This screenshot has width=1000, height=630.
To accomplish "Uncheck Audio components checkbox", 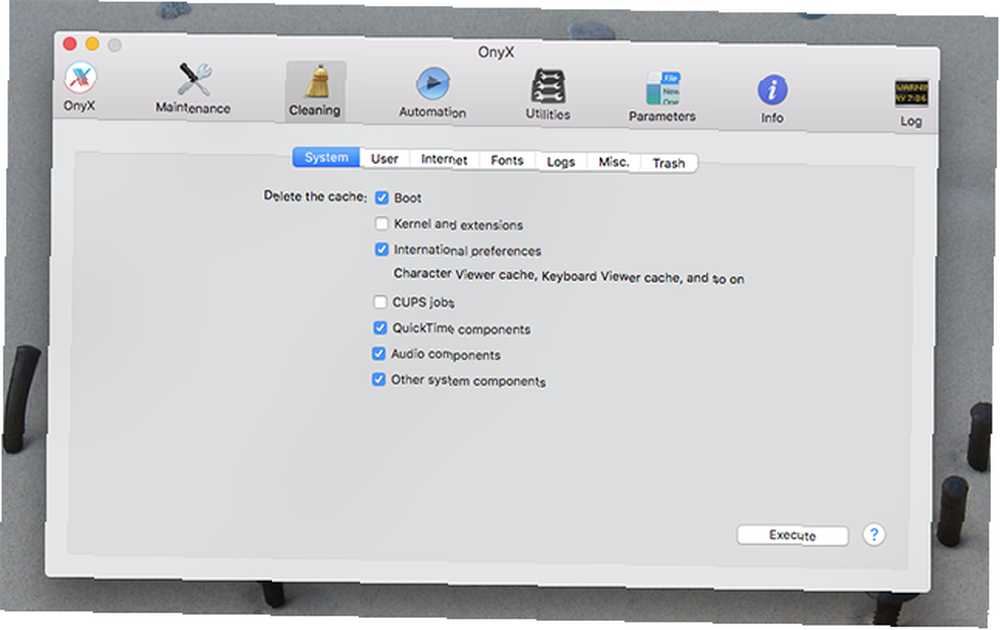I will point(379,353).
